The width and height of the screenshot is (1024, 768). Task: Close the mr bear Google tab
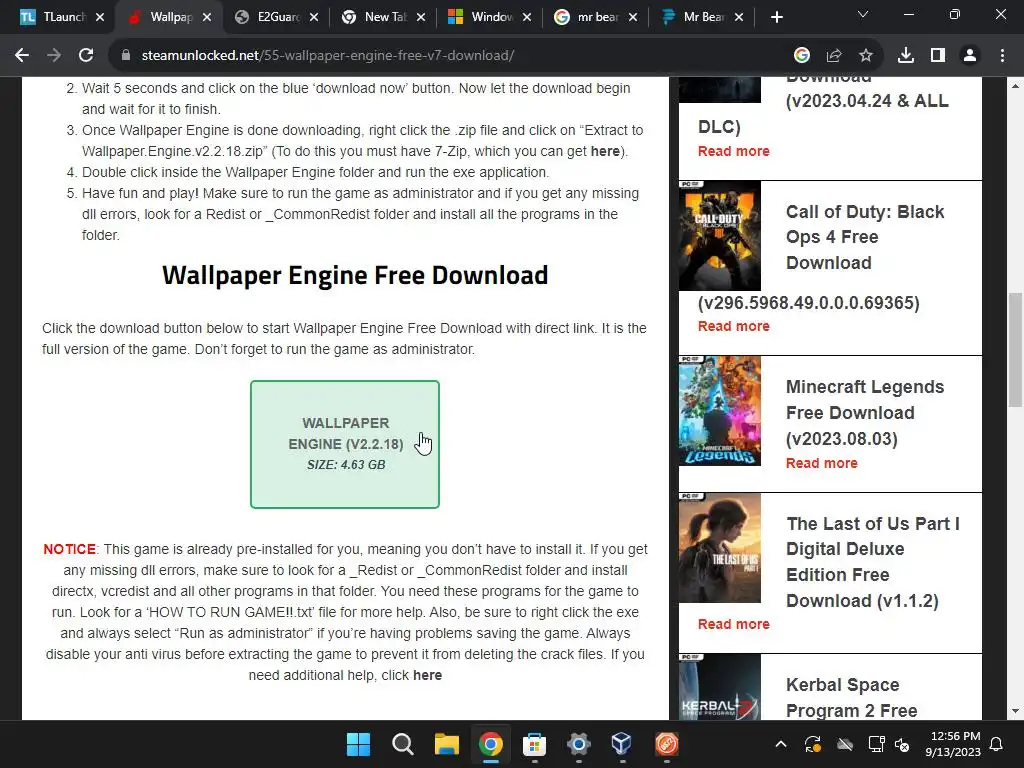[x=633, y=18]
